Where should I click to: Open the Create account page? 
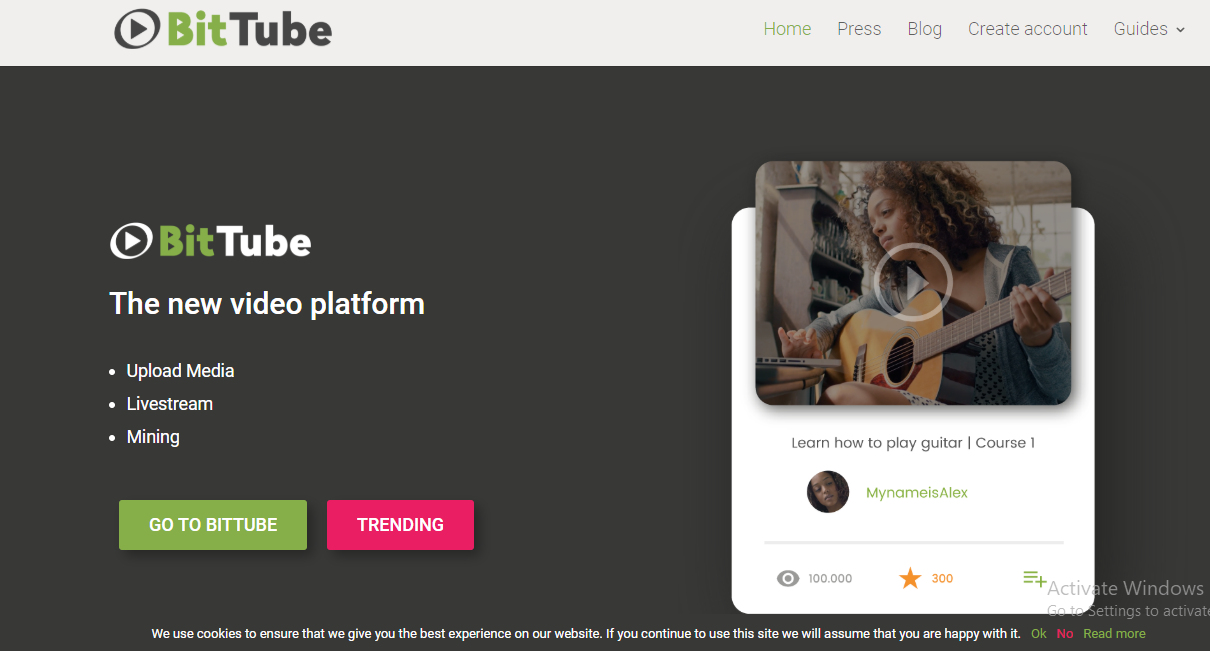click(1027, 29)
